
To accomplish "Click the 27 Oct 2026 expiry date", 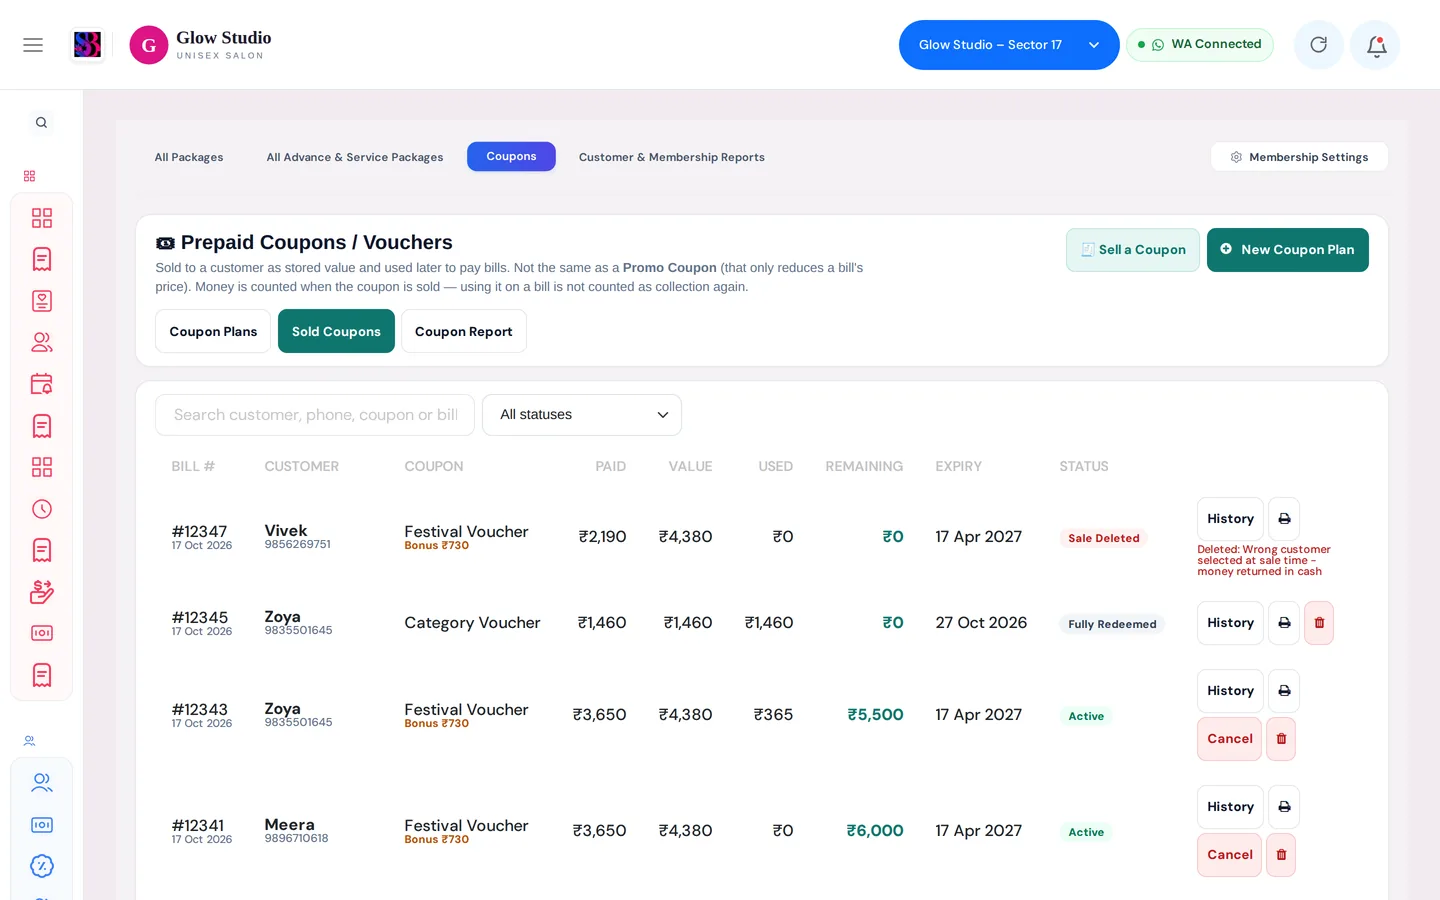I will (981, 623).
